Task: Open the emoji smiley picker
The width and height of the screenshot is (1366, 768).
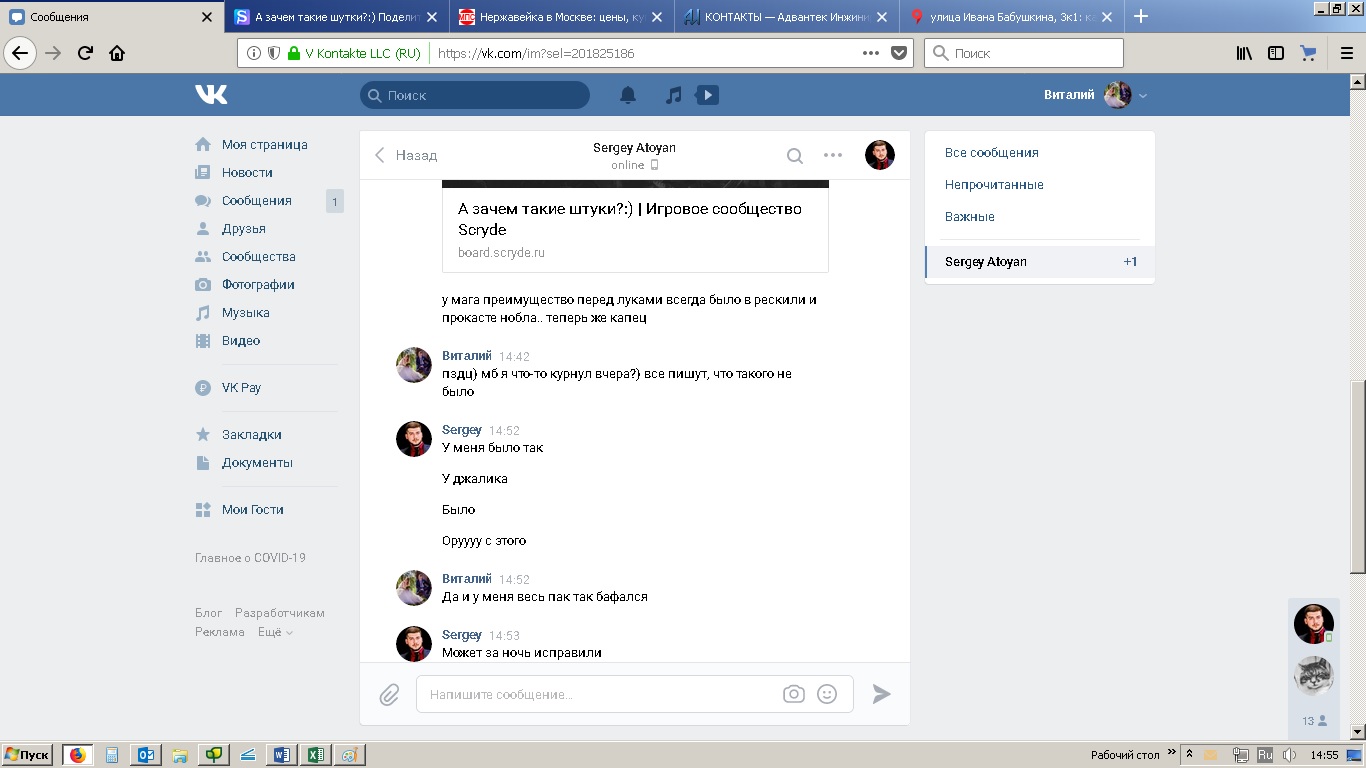Action: click(x=827, y=694)
